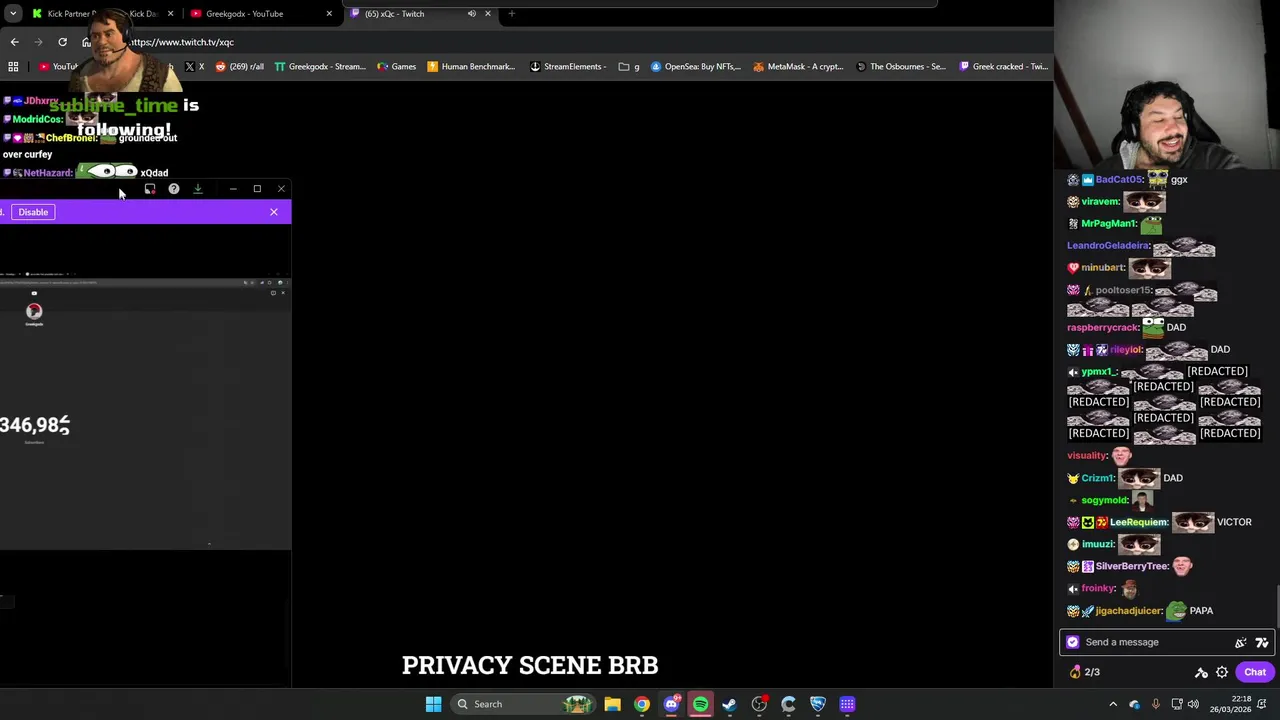Click the purple Chat send button
This screenshot has width=1280, height=720.
tap(1255, 672)
